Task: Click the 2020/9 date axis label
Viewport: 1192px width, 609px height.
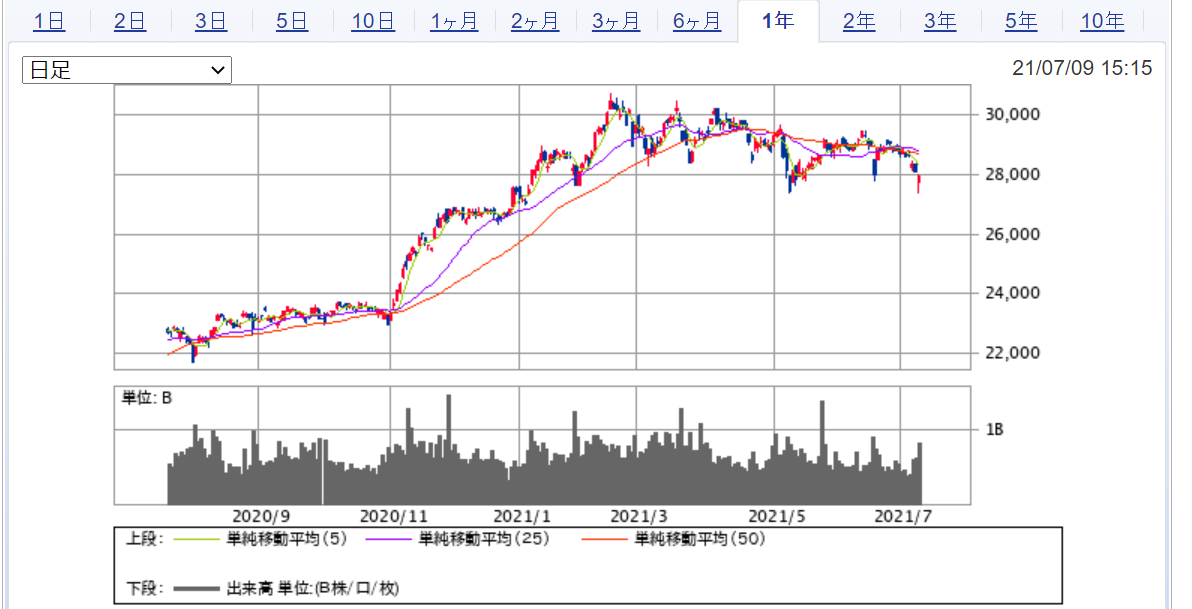Action: 261,516
